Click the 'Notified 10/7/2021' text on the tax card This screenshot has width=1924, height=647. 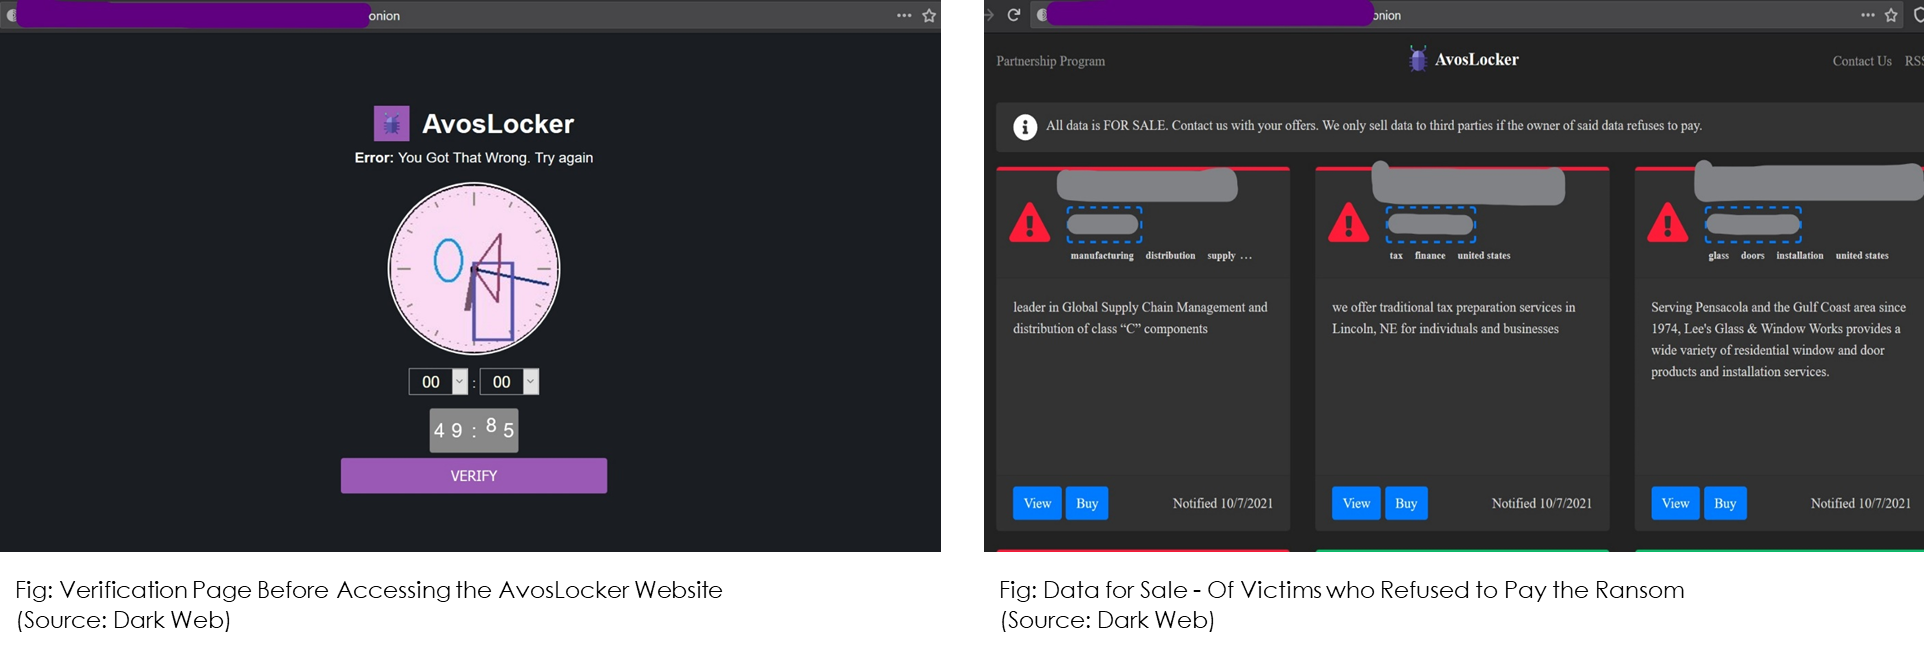pos(1542,503)
